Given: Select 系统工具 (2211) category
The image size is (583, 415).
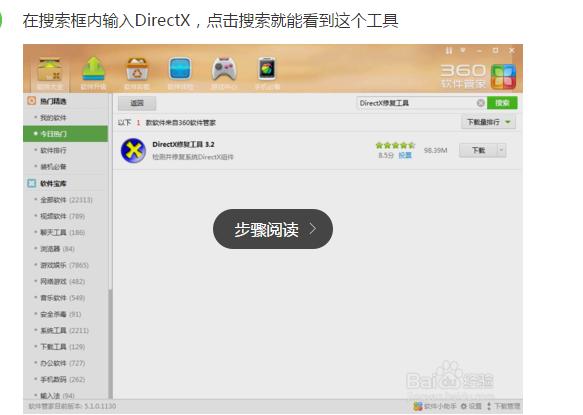Looking at the screenshot, I should (64, 331).
